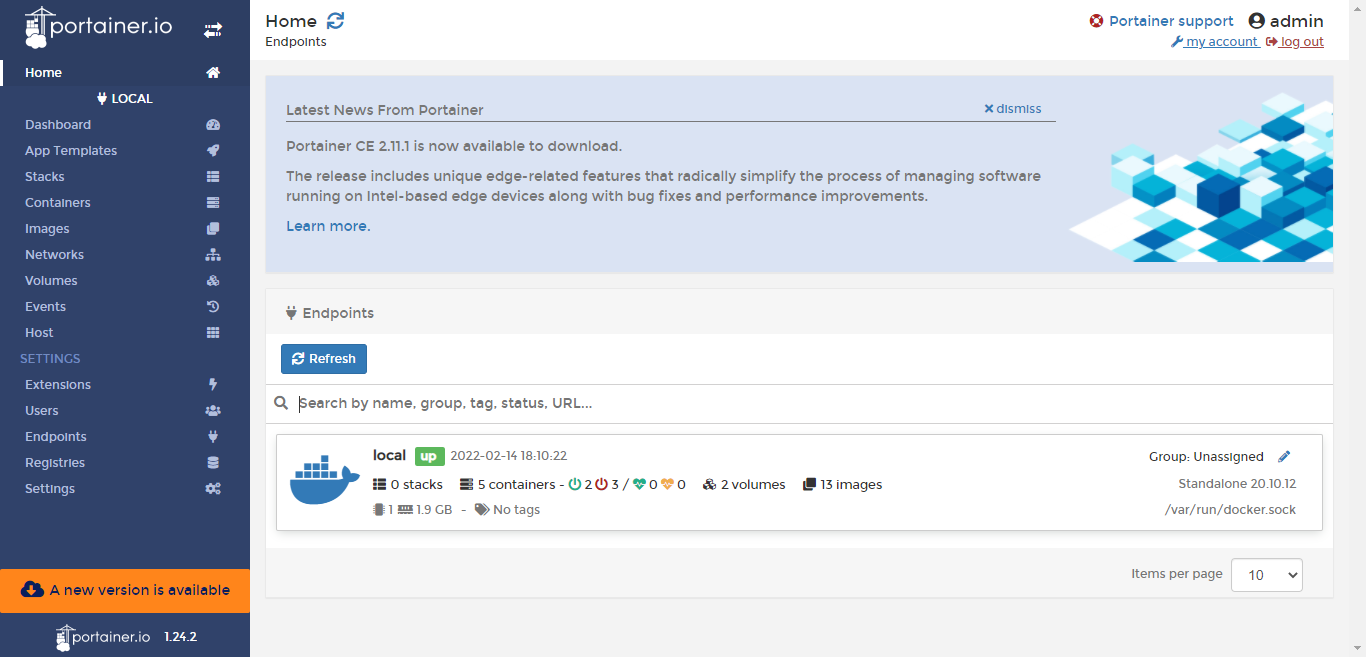The width and height of the screenshot is (1366, 657).
Task: Click the Users group icon
Action: coord(213,411)
